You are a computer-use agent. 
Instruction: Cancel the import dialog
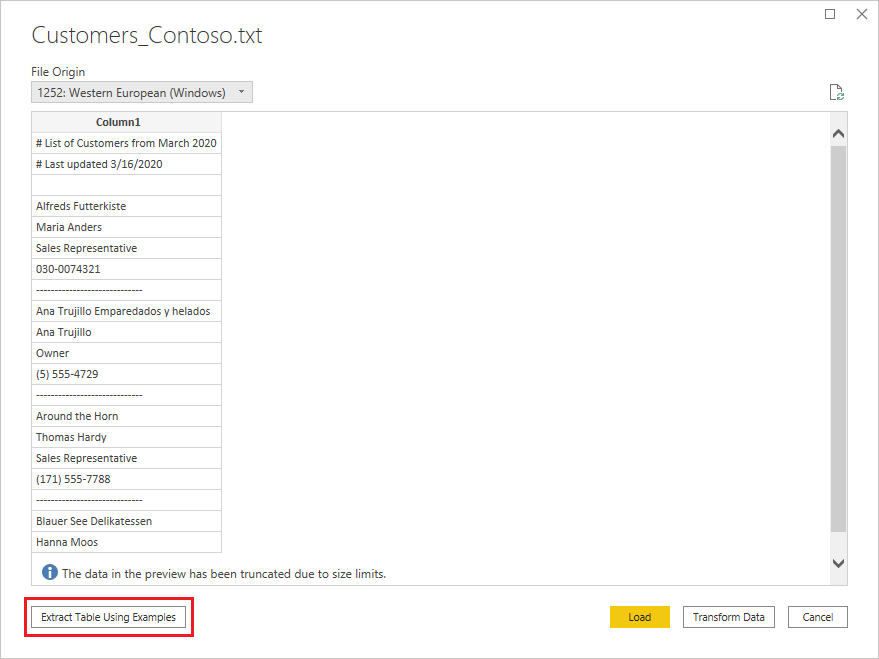click(x=818, y=617)
